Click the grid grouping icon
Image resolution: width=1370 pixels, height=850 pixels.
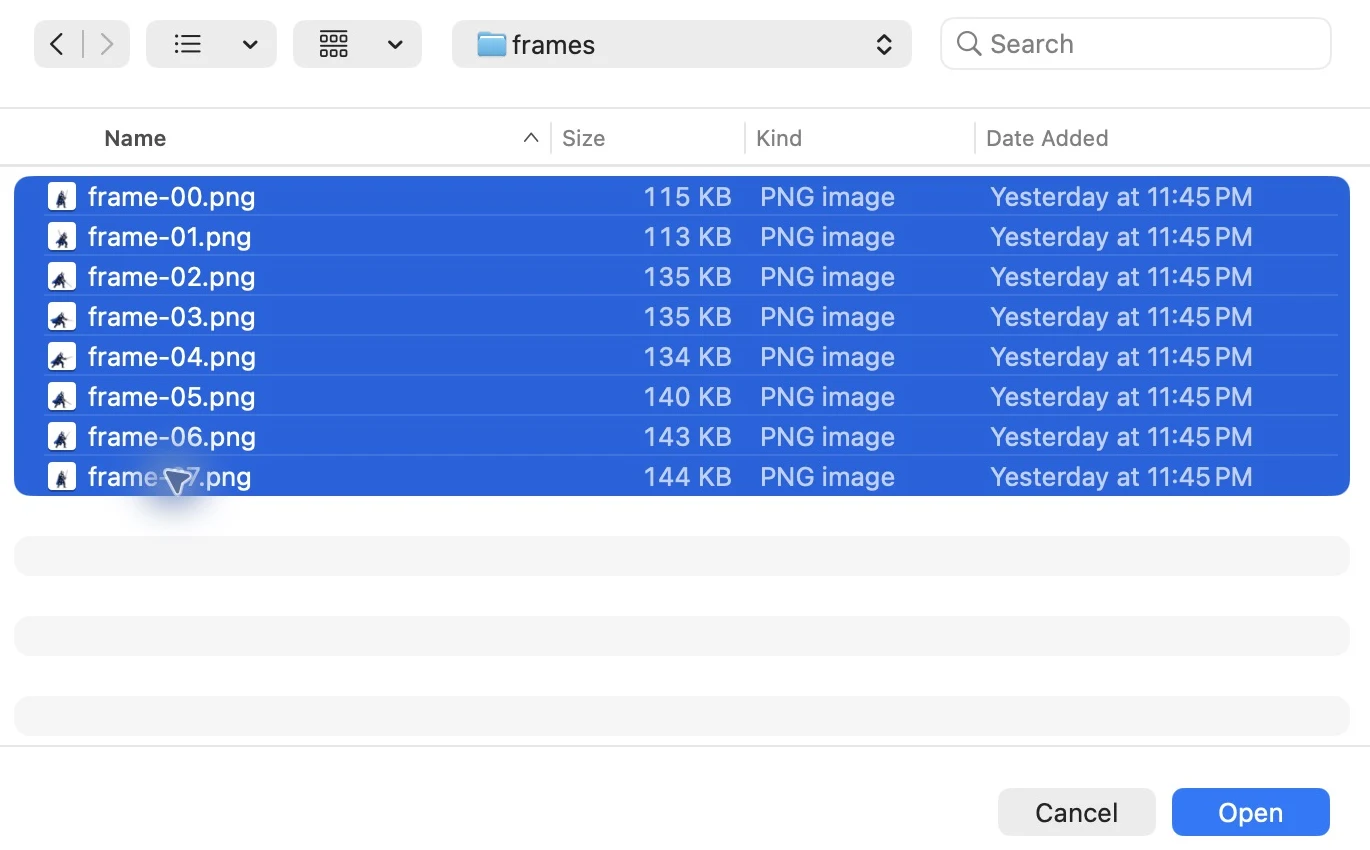(x=334, y=44)
